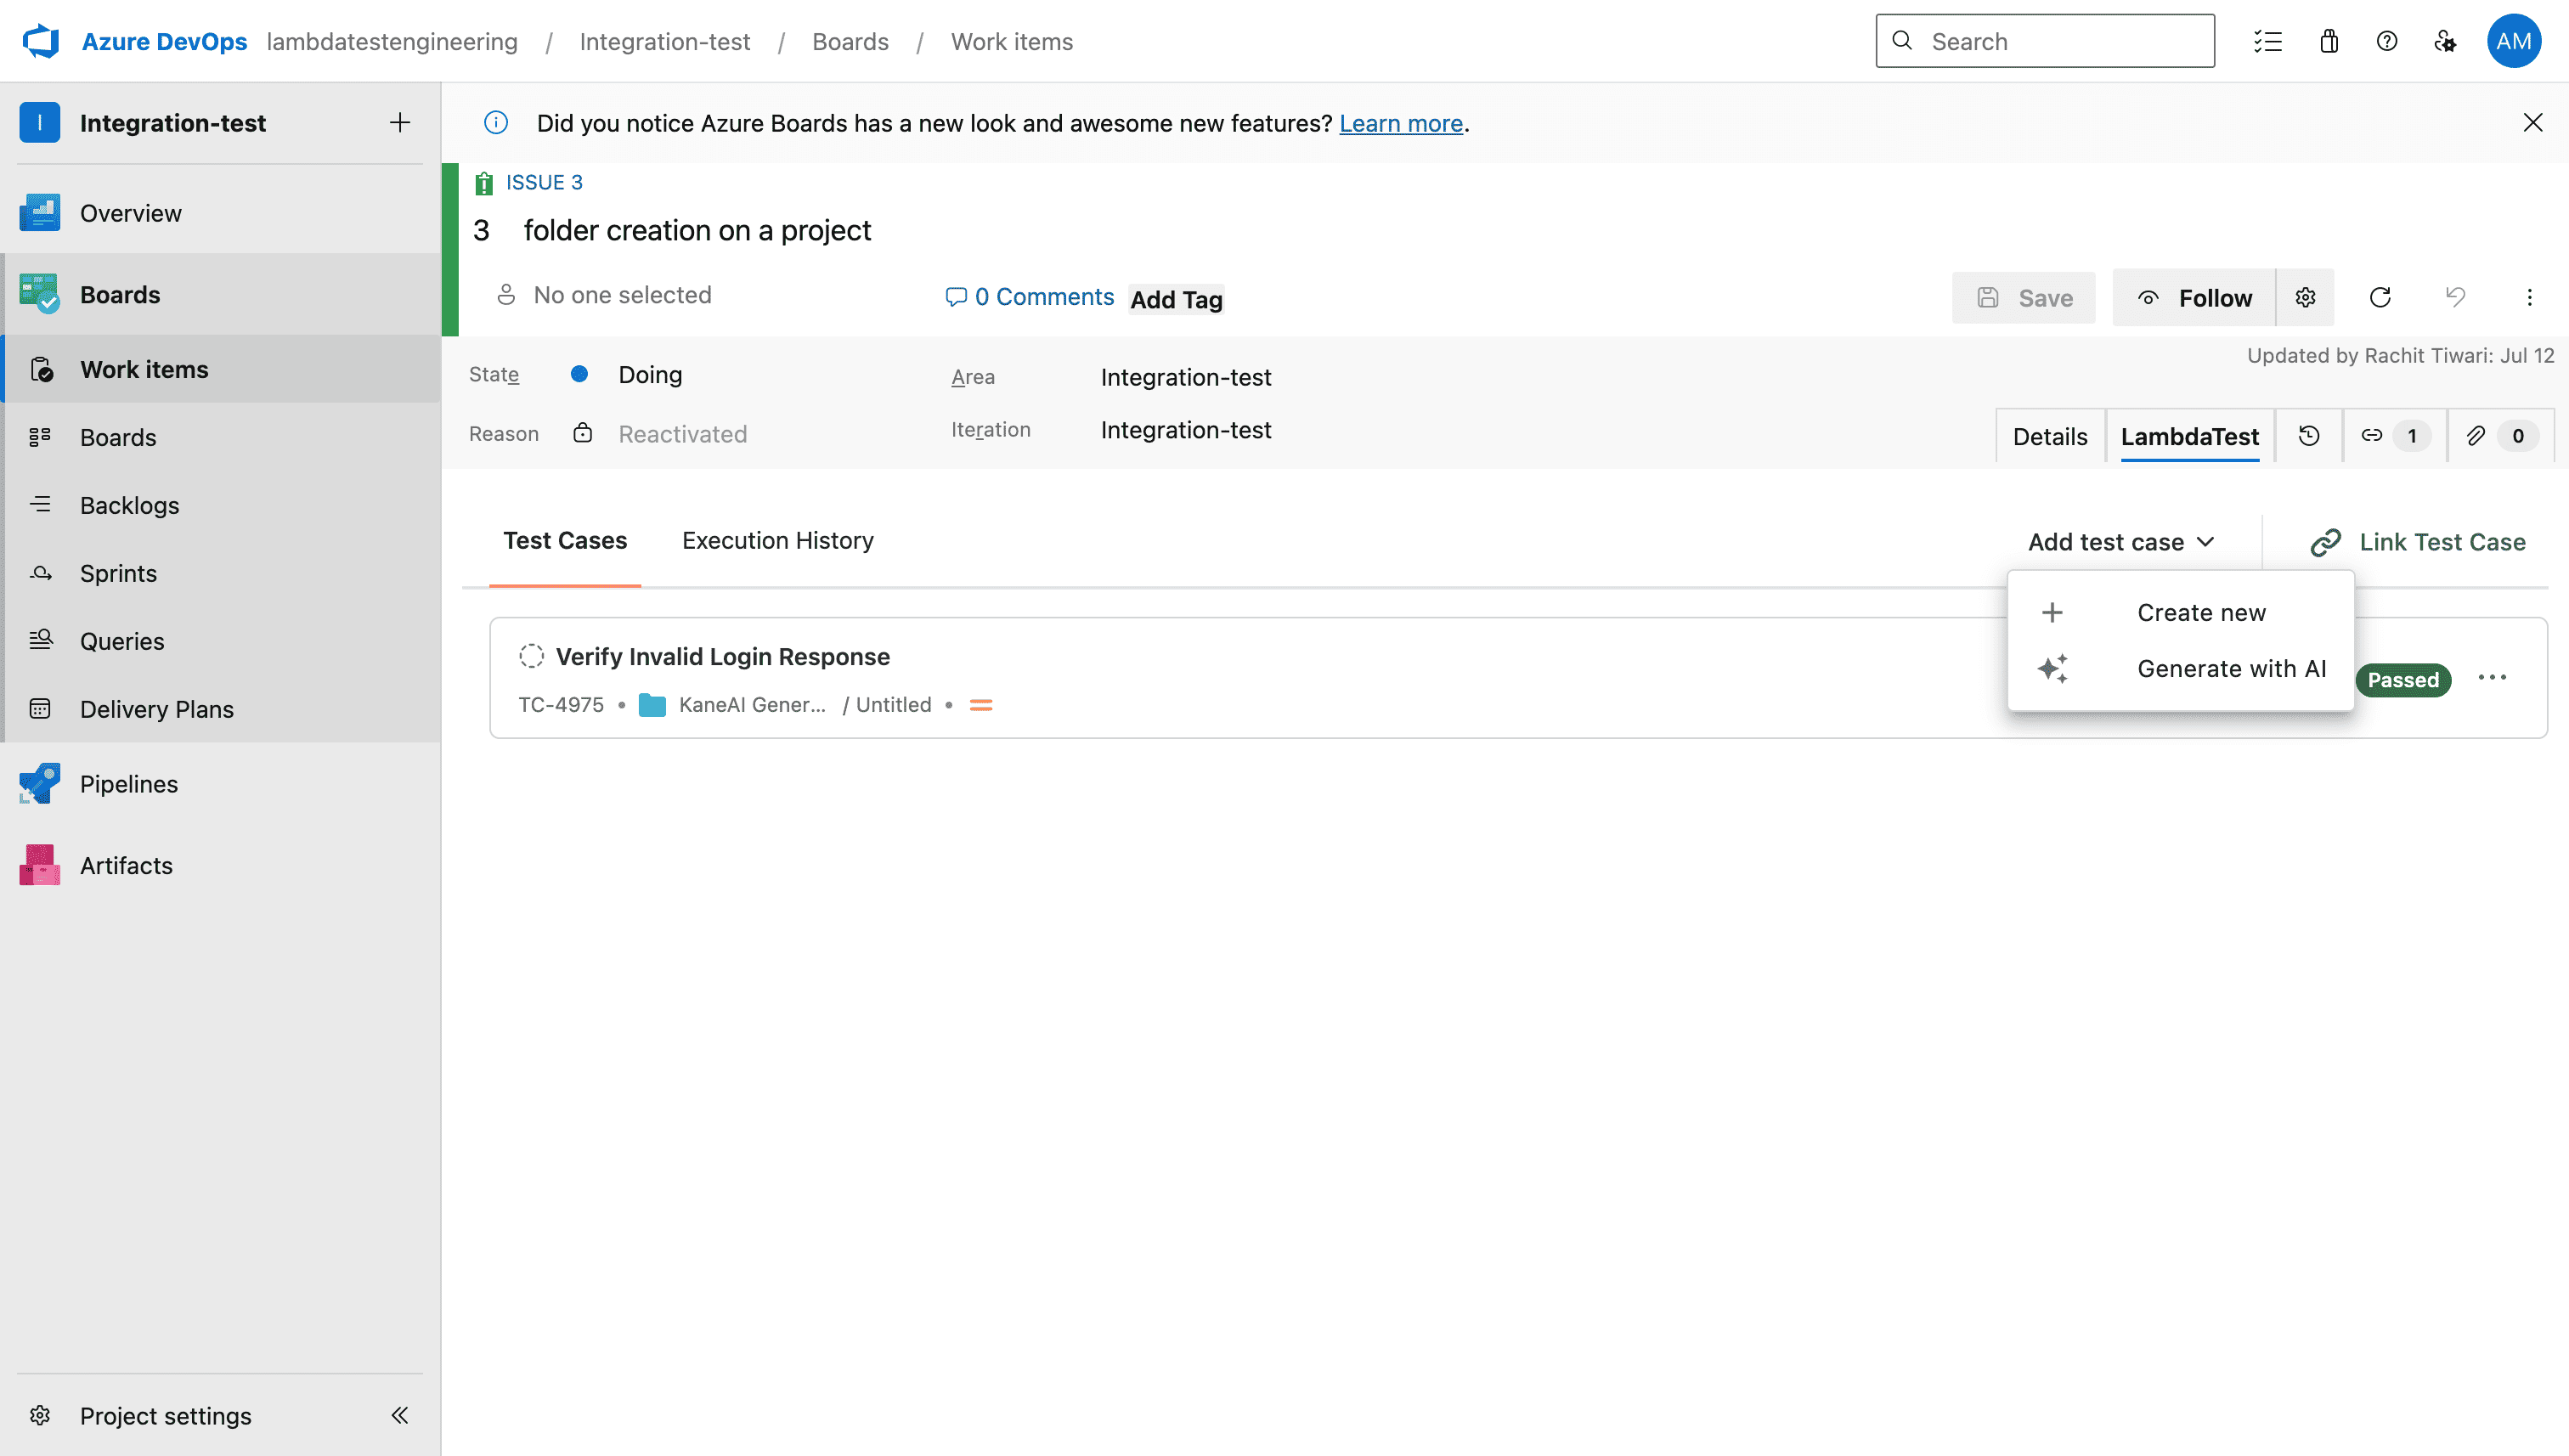Select the Backlogs icon in sidebar
This screenshot has height=1456, width=2569.
pyautogui.click(x=42, y=505)
